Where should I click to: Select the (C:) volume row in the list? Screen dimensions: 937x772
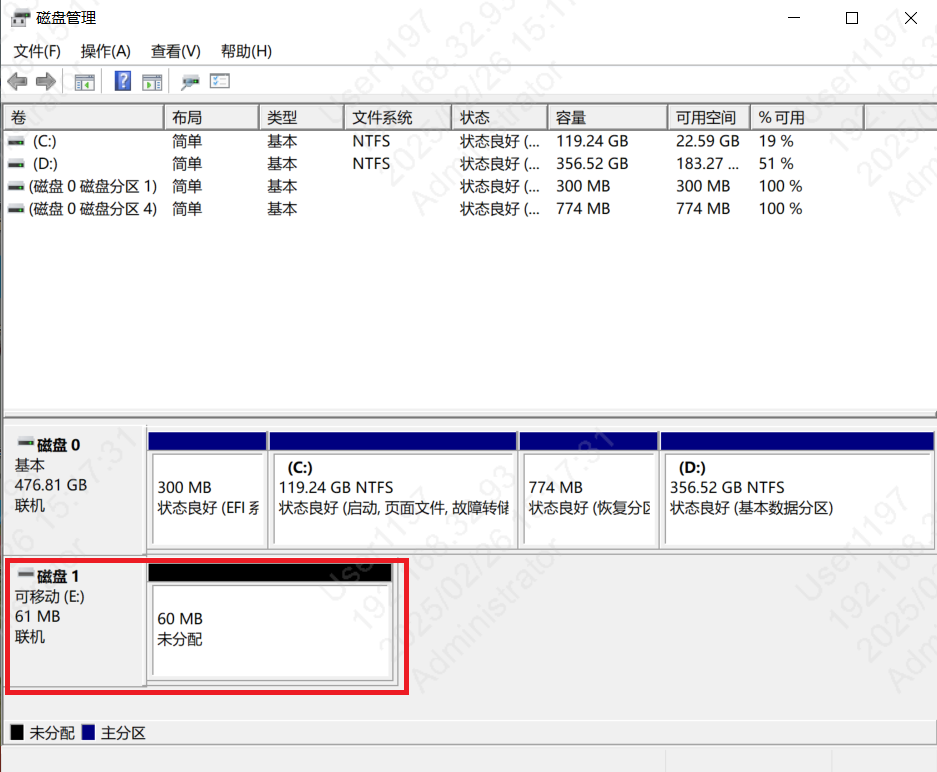click(x=80, y=141)
